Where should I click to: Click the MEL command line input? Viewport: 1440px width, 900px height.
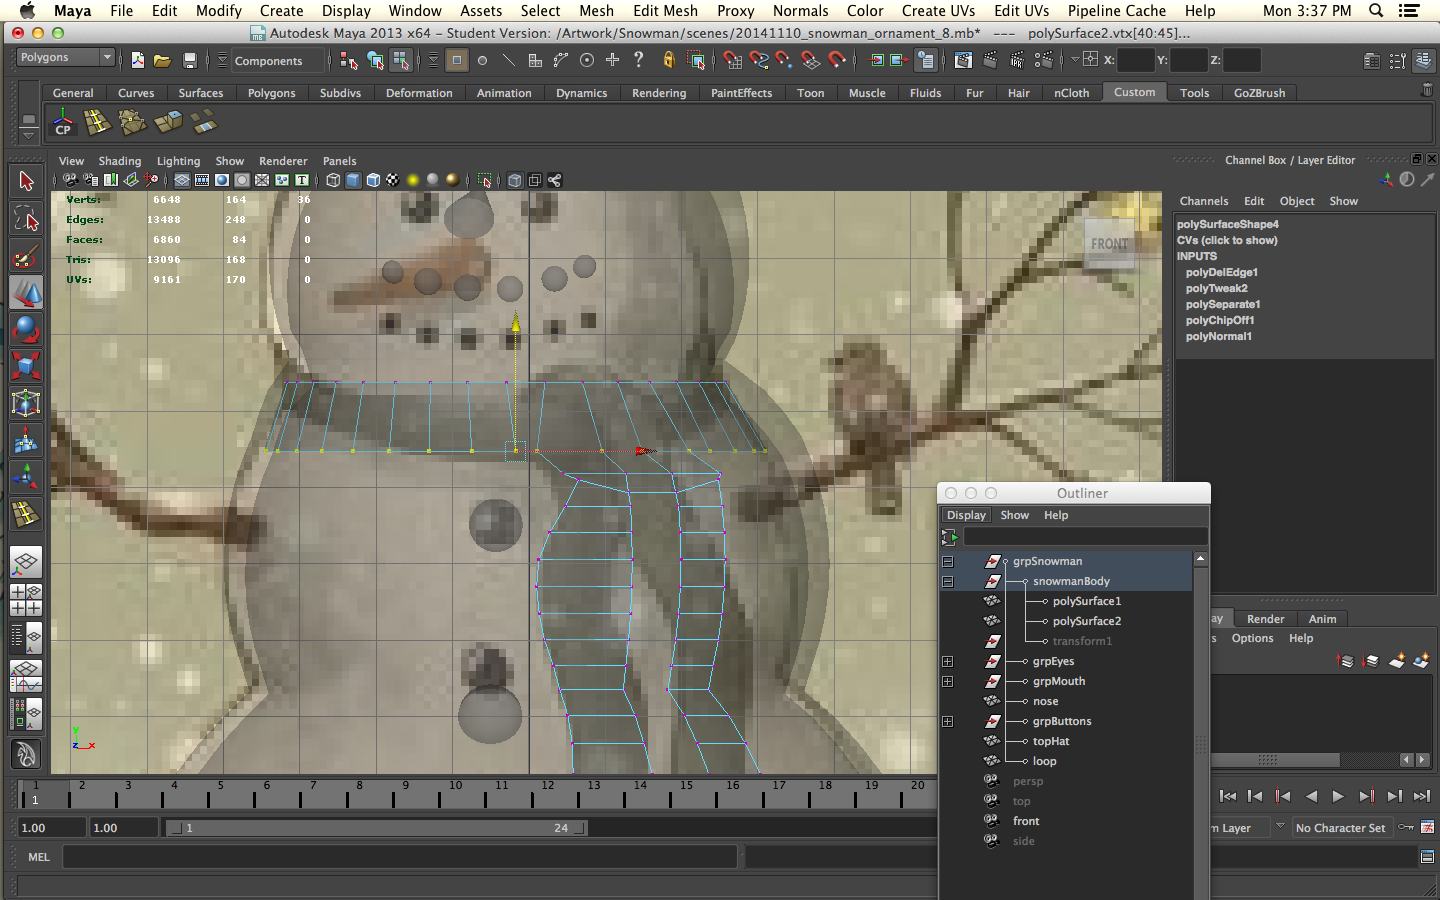[x=400, y=857]
